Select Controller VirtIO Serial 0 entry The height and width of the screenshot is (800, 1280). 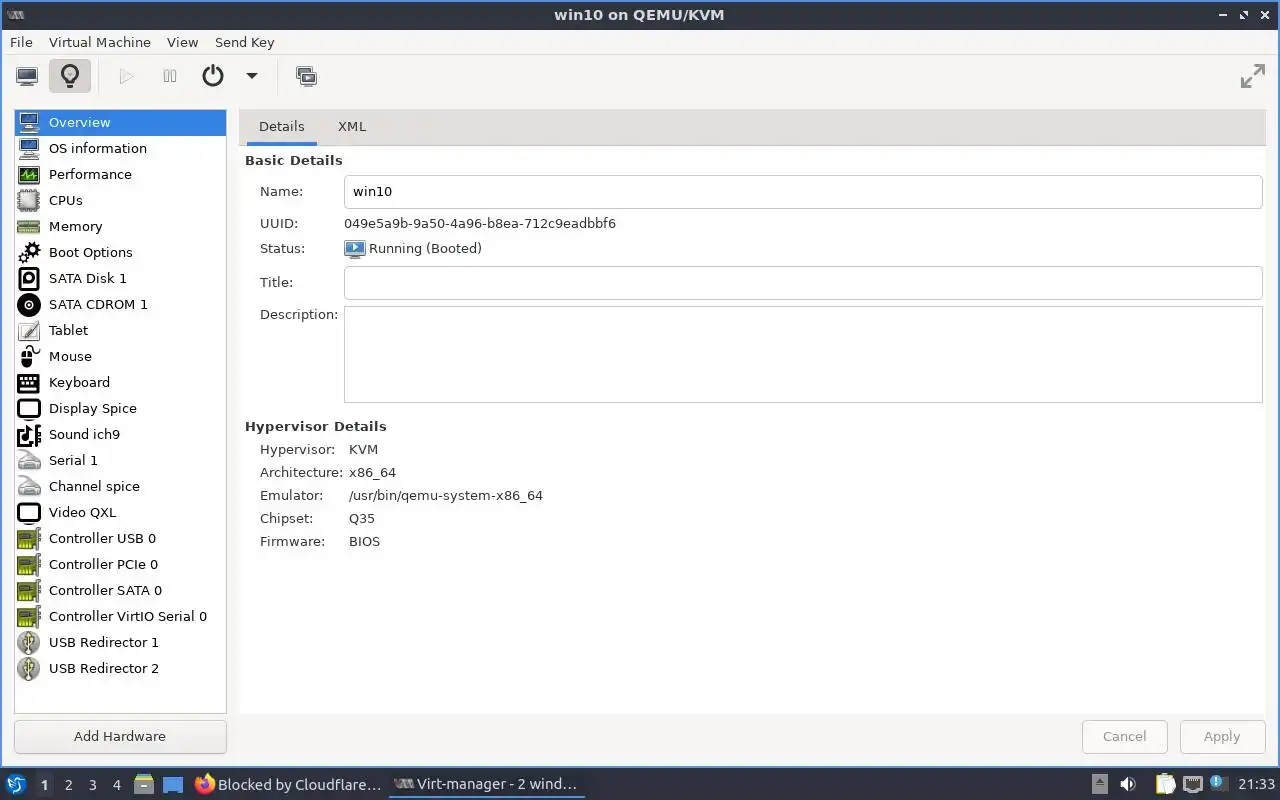(x=120, y=616)
